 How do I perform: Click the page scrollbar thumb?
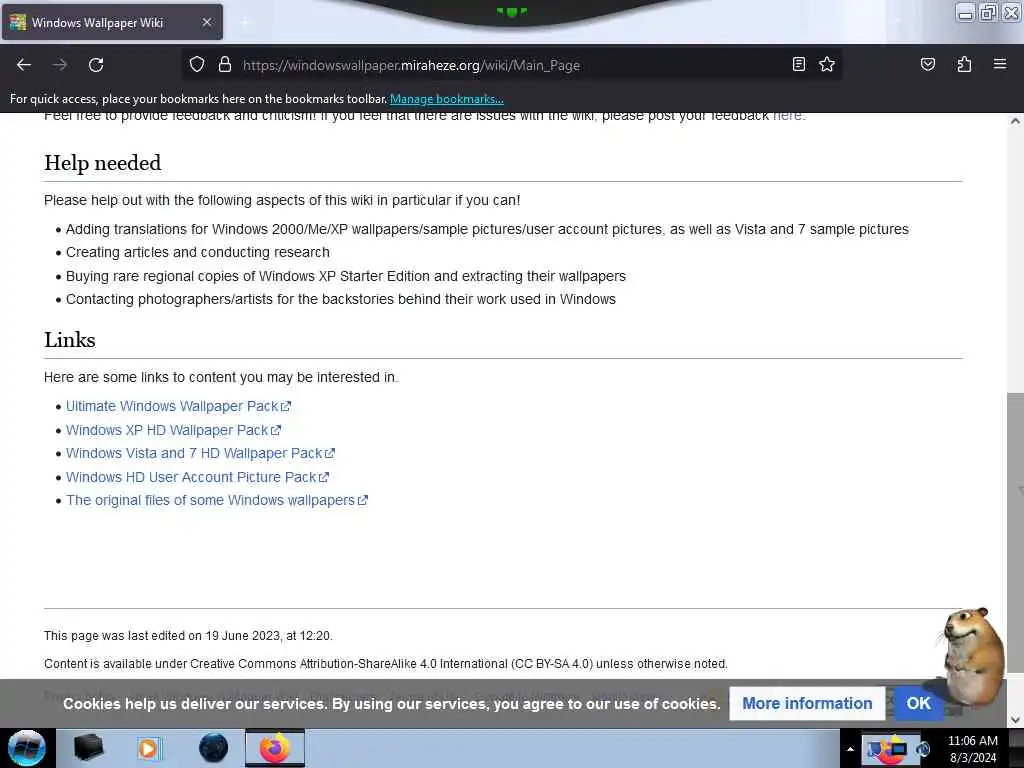[1015, 532]
